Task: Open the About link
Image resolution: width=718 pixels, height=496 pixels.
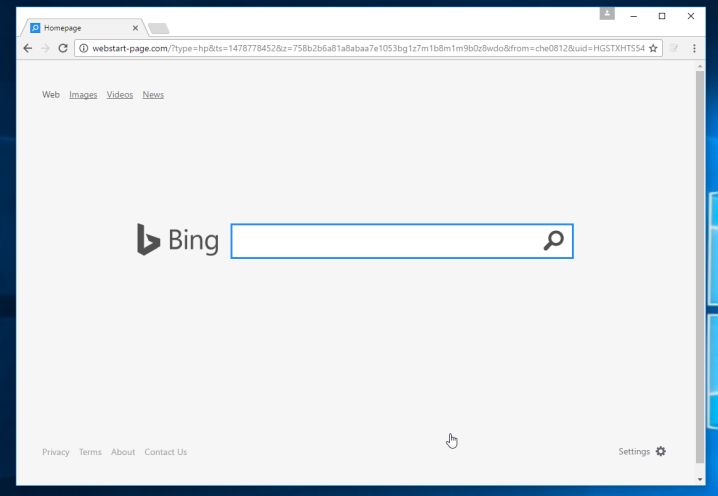Action: coord(123,452)
